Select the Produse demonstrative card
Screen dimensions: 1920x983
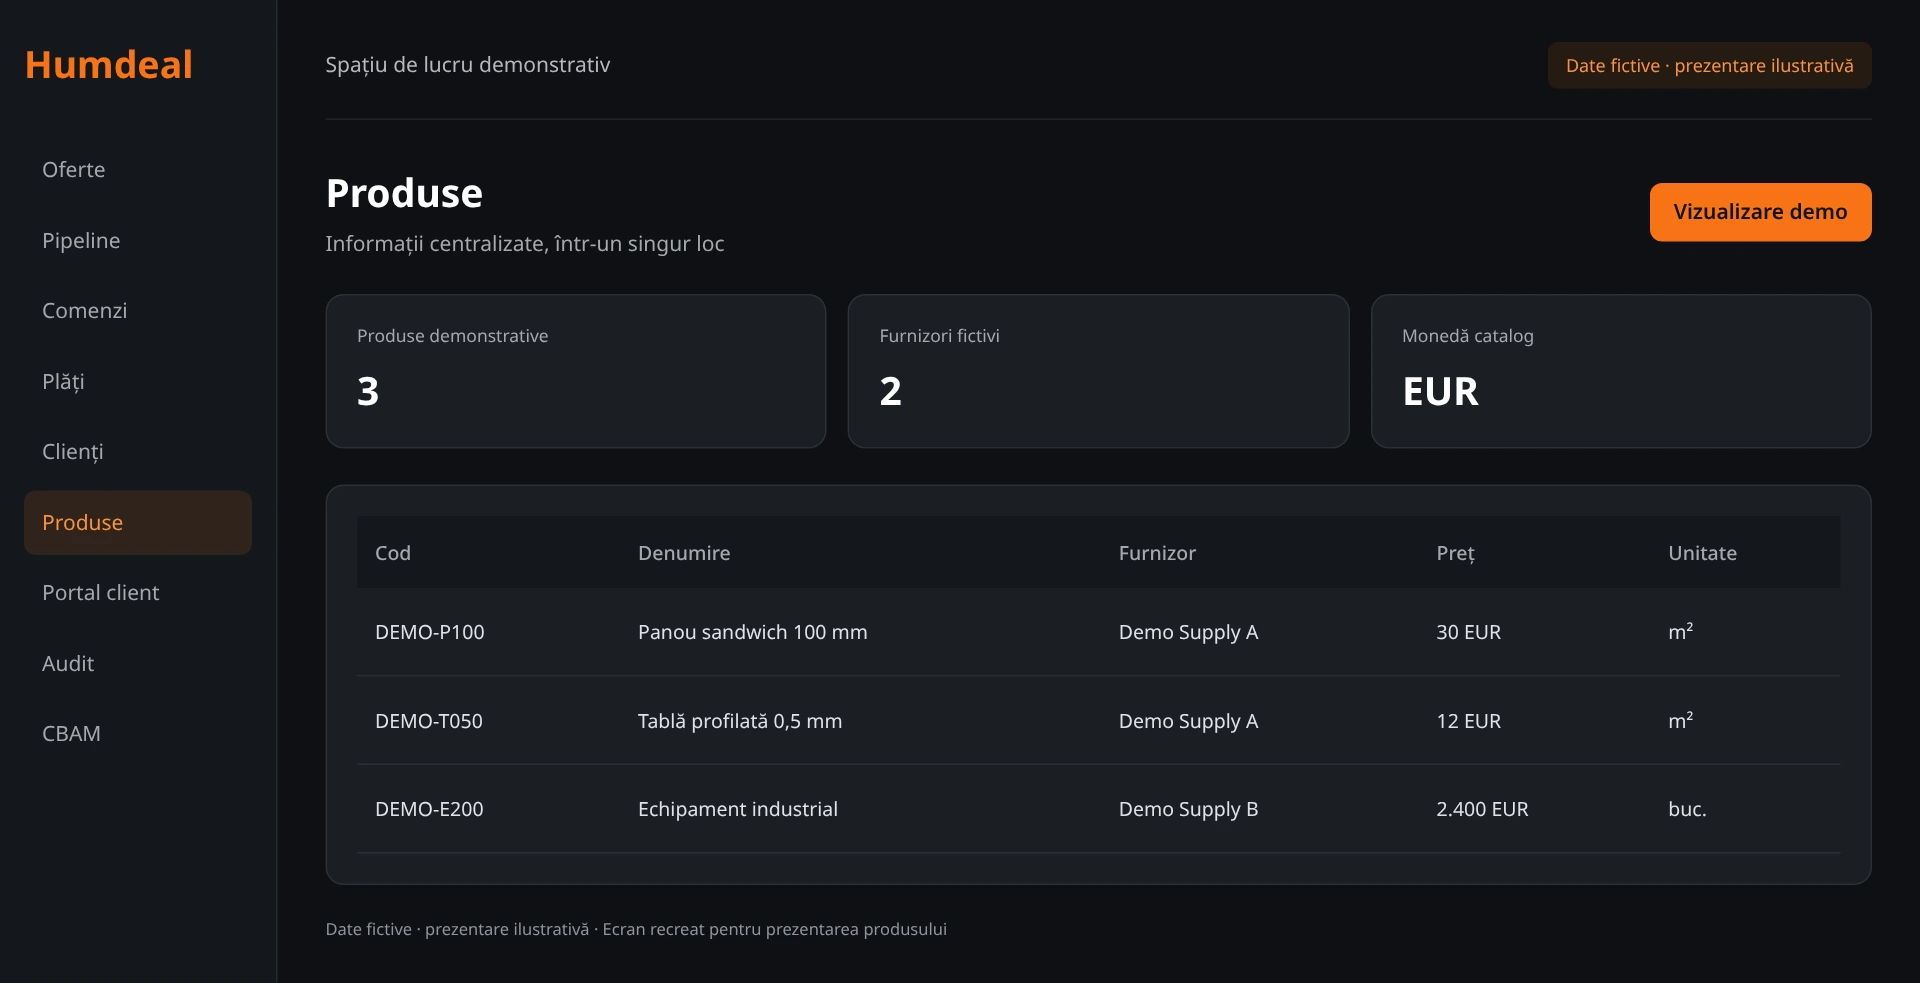[576, 371]
